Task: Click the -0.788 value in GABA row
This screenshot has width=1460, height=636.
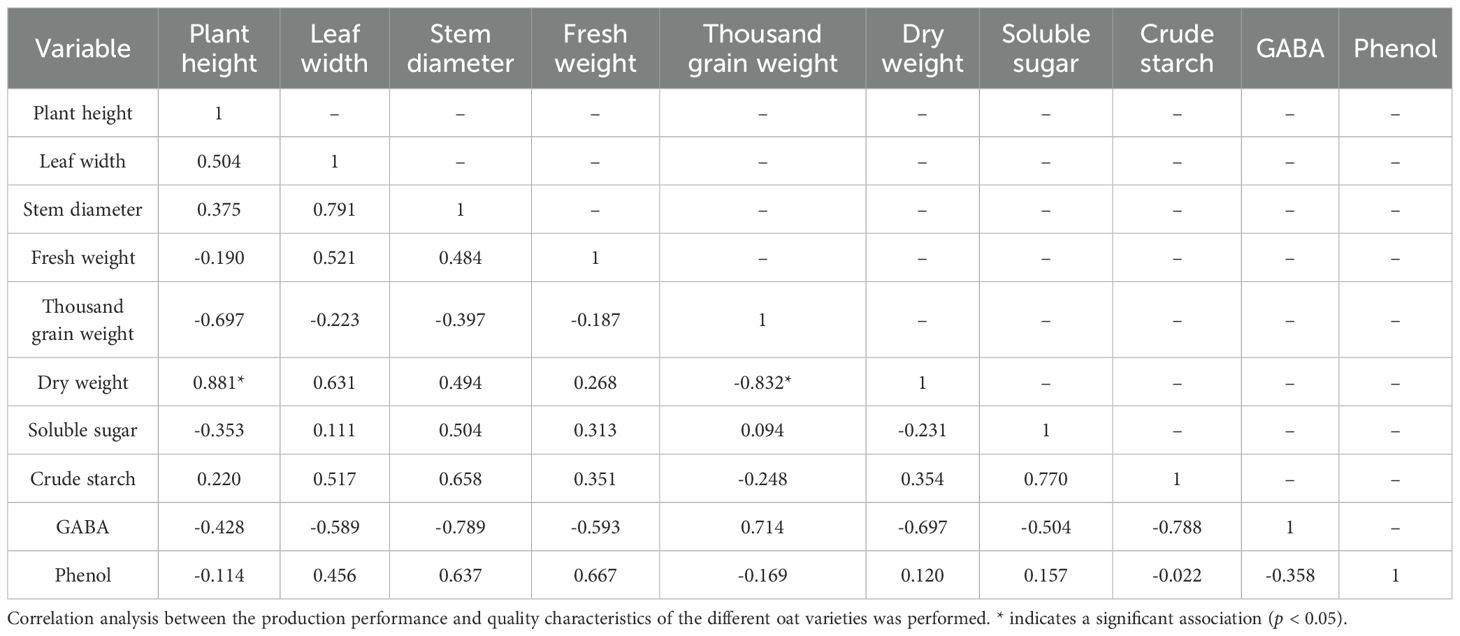Action: 1177,526
